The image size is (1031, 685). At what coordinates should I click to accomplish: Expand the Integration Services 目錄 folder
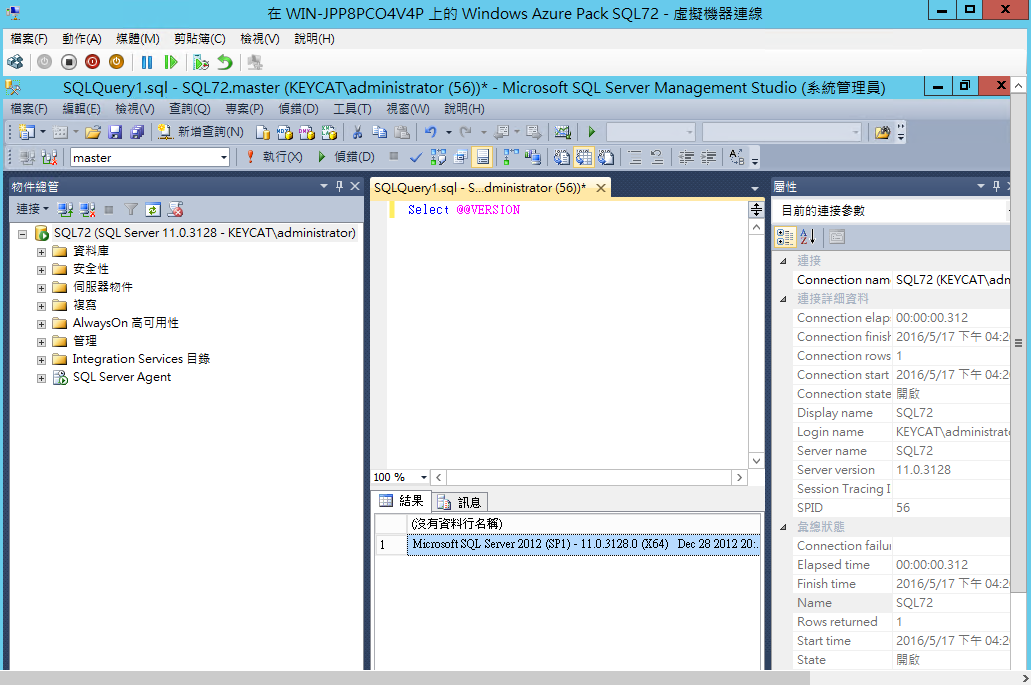pos(41,360)
